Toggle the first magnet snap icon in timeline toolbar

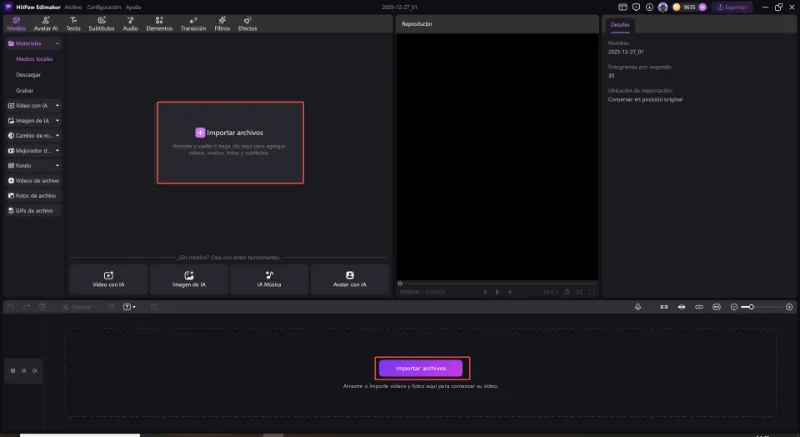(664, 307)
